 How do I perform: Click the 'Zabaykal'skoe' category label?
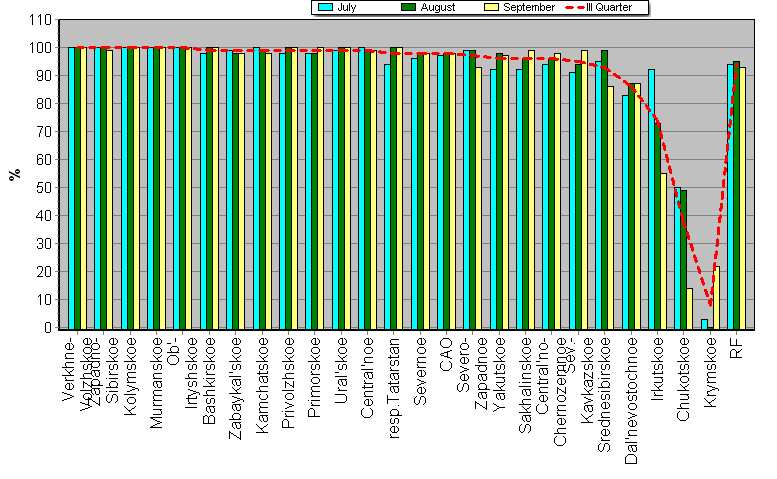pyautogui.click(x=235, y=388)
